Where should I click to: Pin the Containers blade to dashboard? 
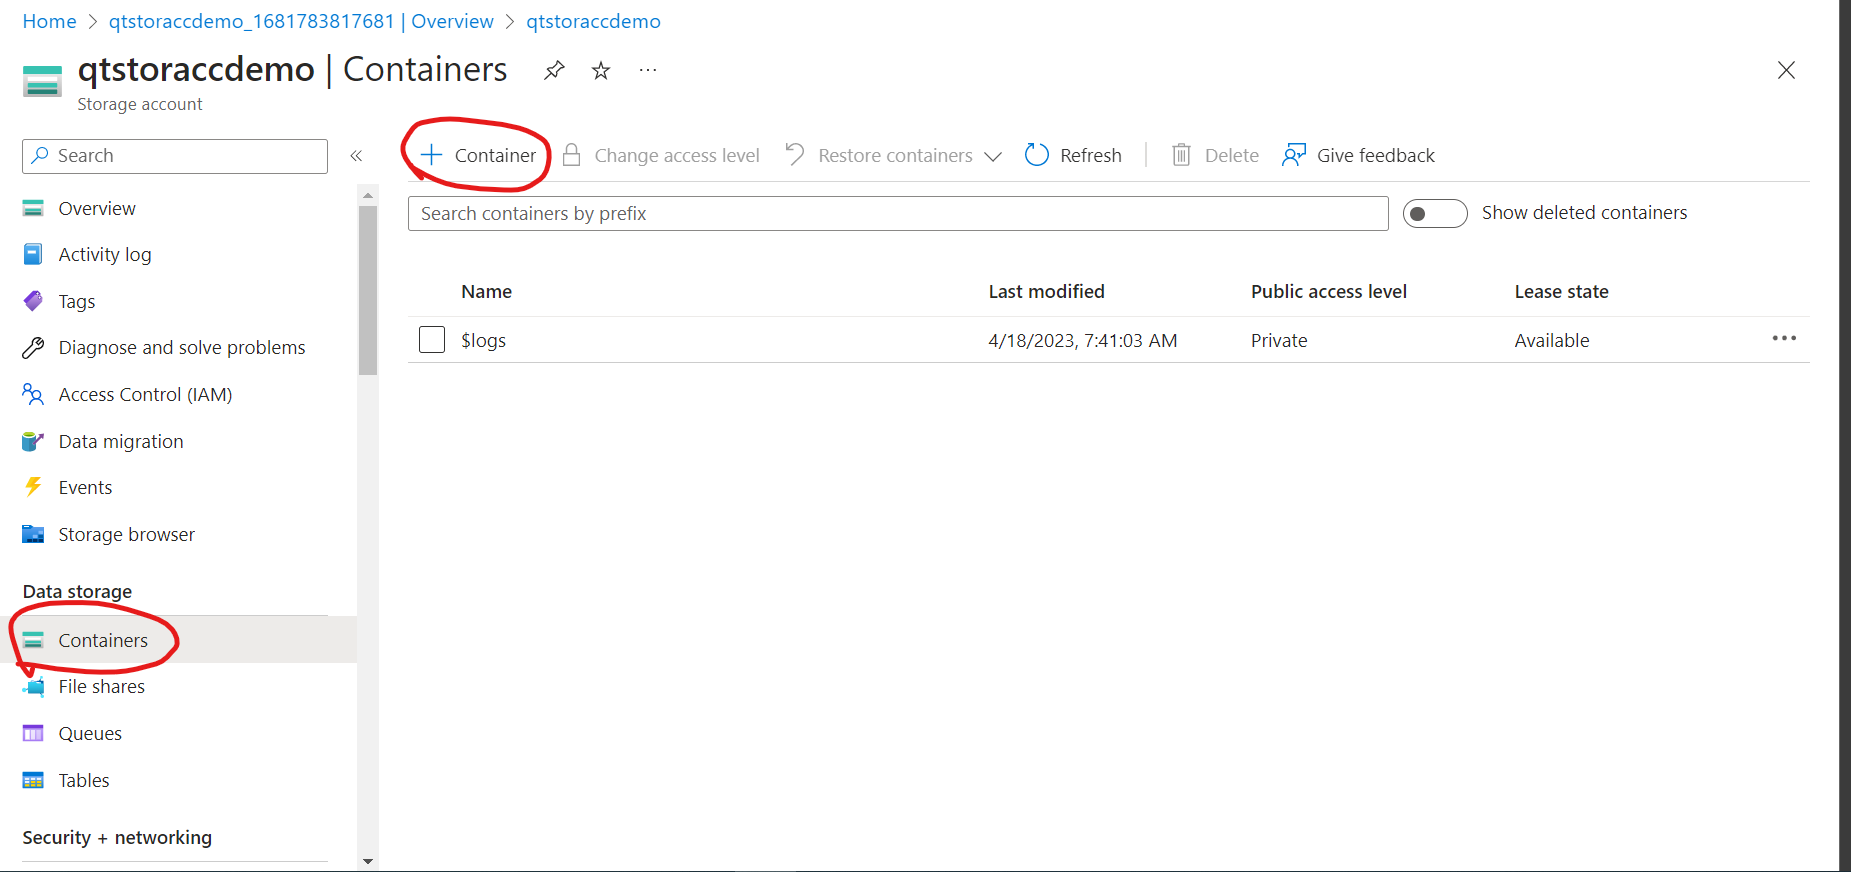point(554,70)
